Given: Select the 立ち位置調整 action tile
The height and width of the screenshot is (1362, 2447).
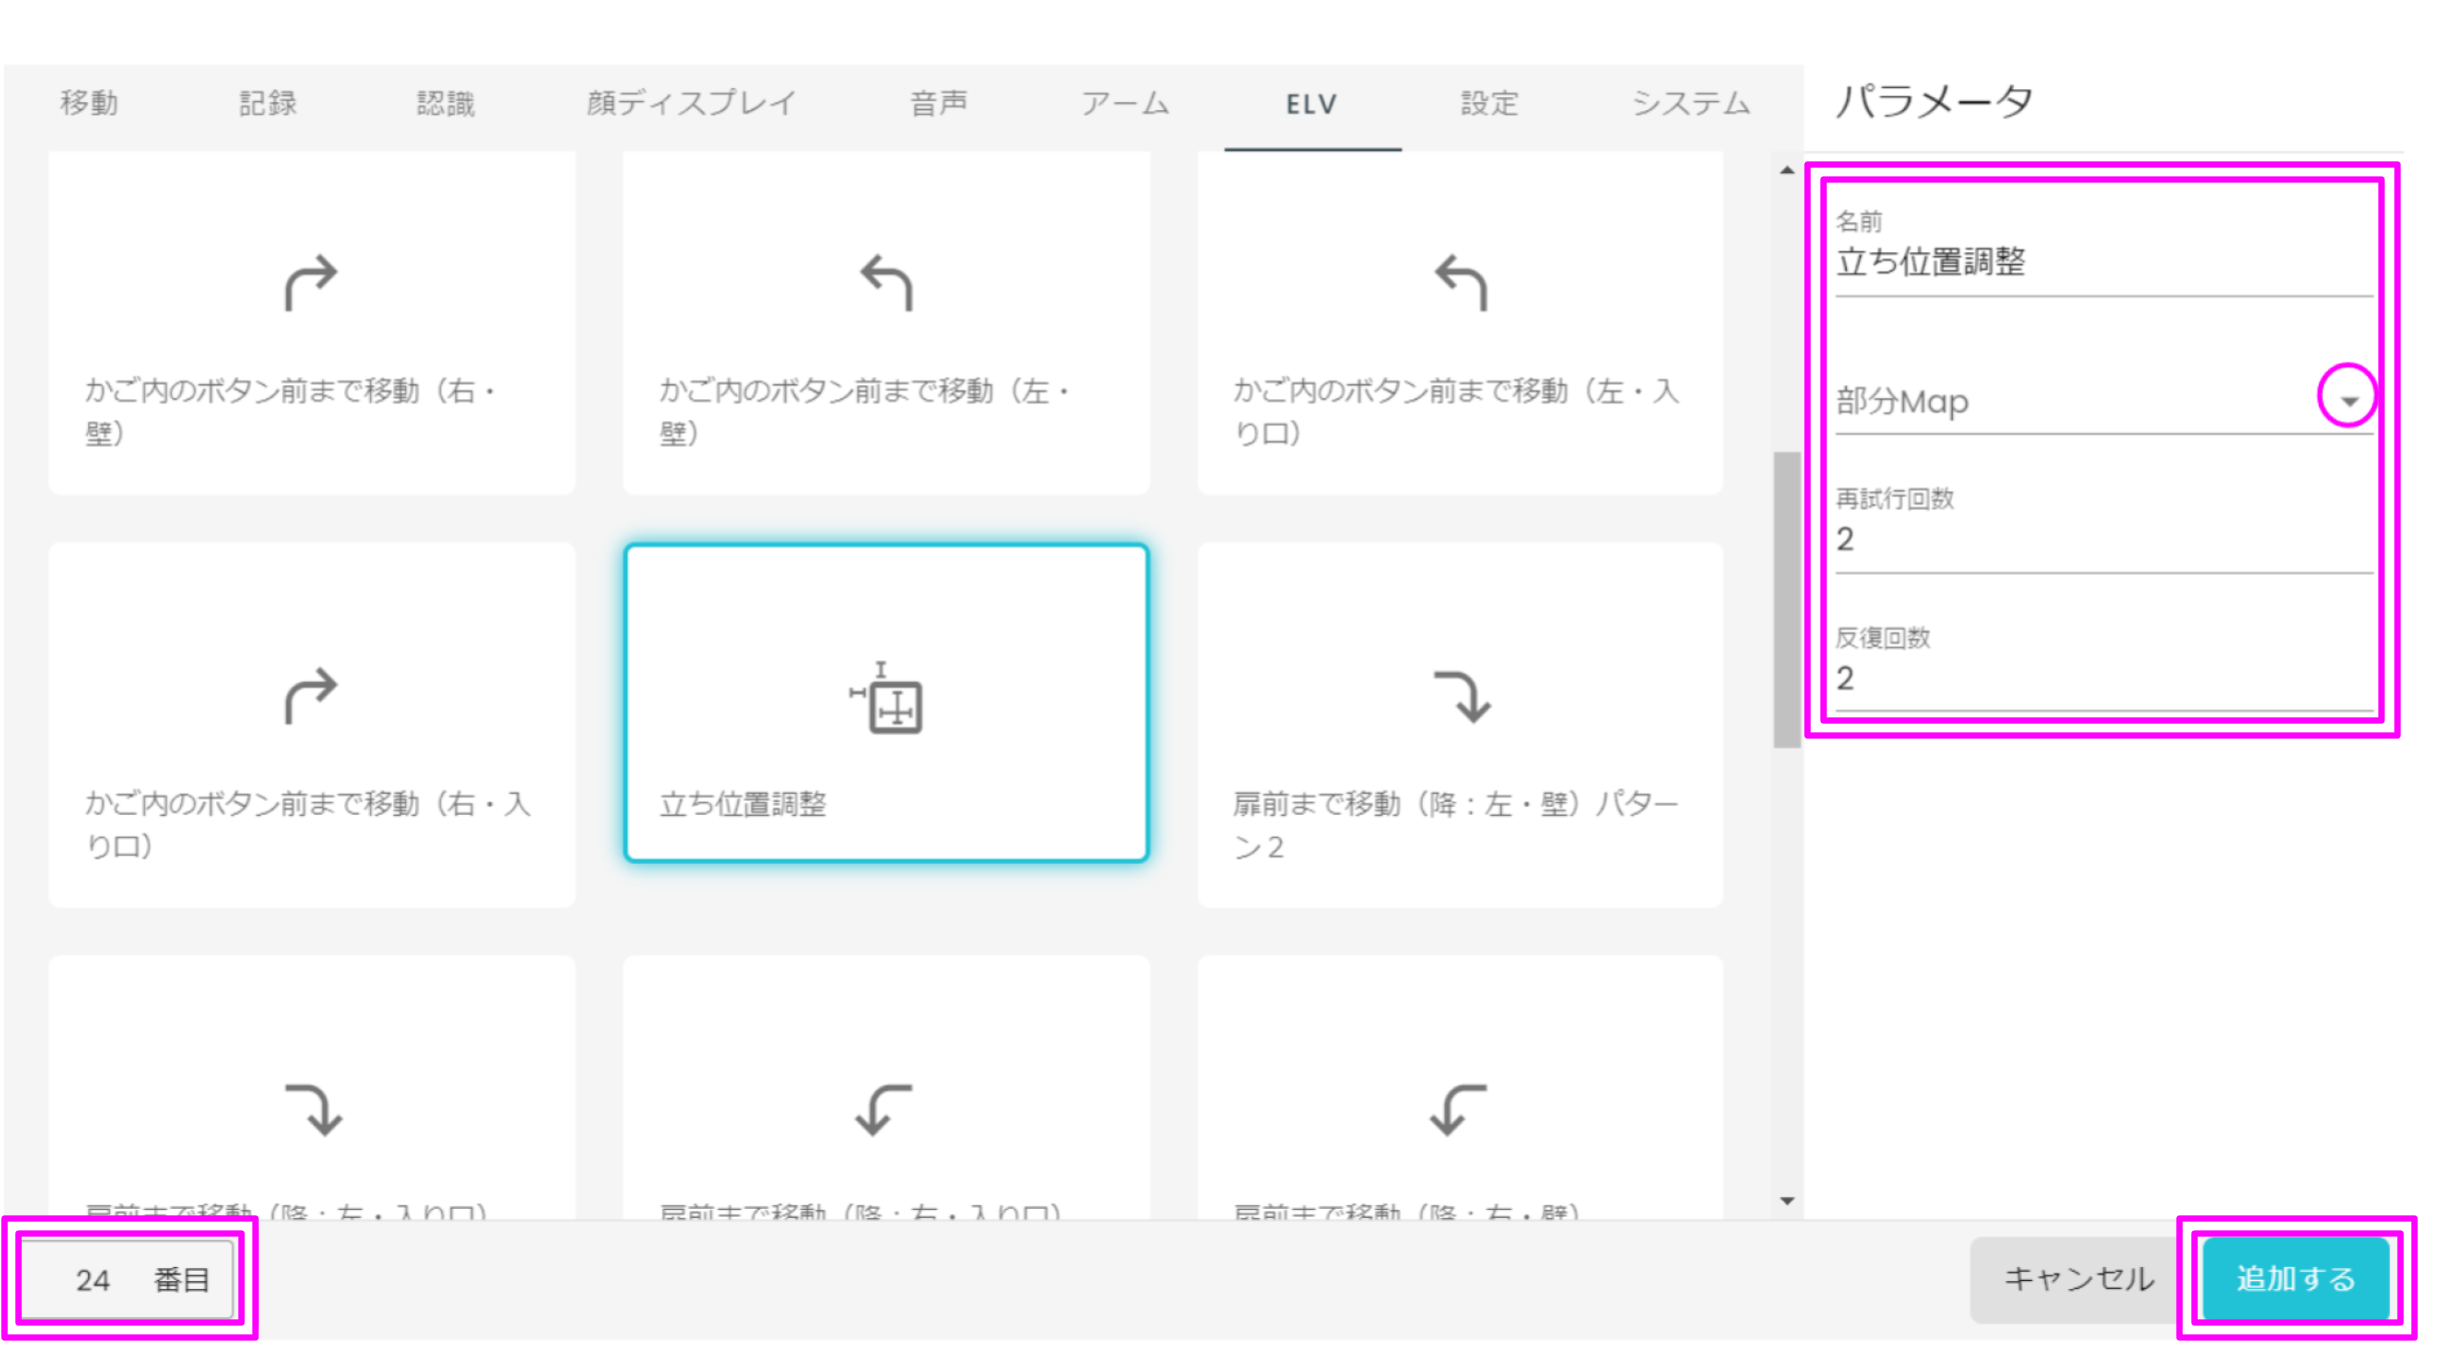Looking at the screenshot, I should point(885,700).
